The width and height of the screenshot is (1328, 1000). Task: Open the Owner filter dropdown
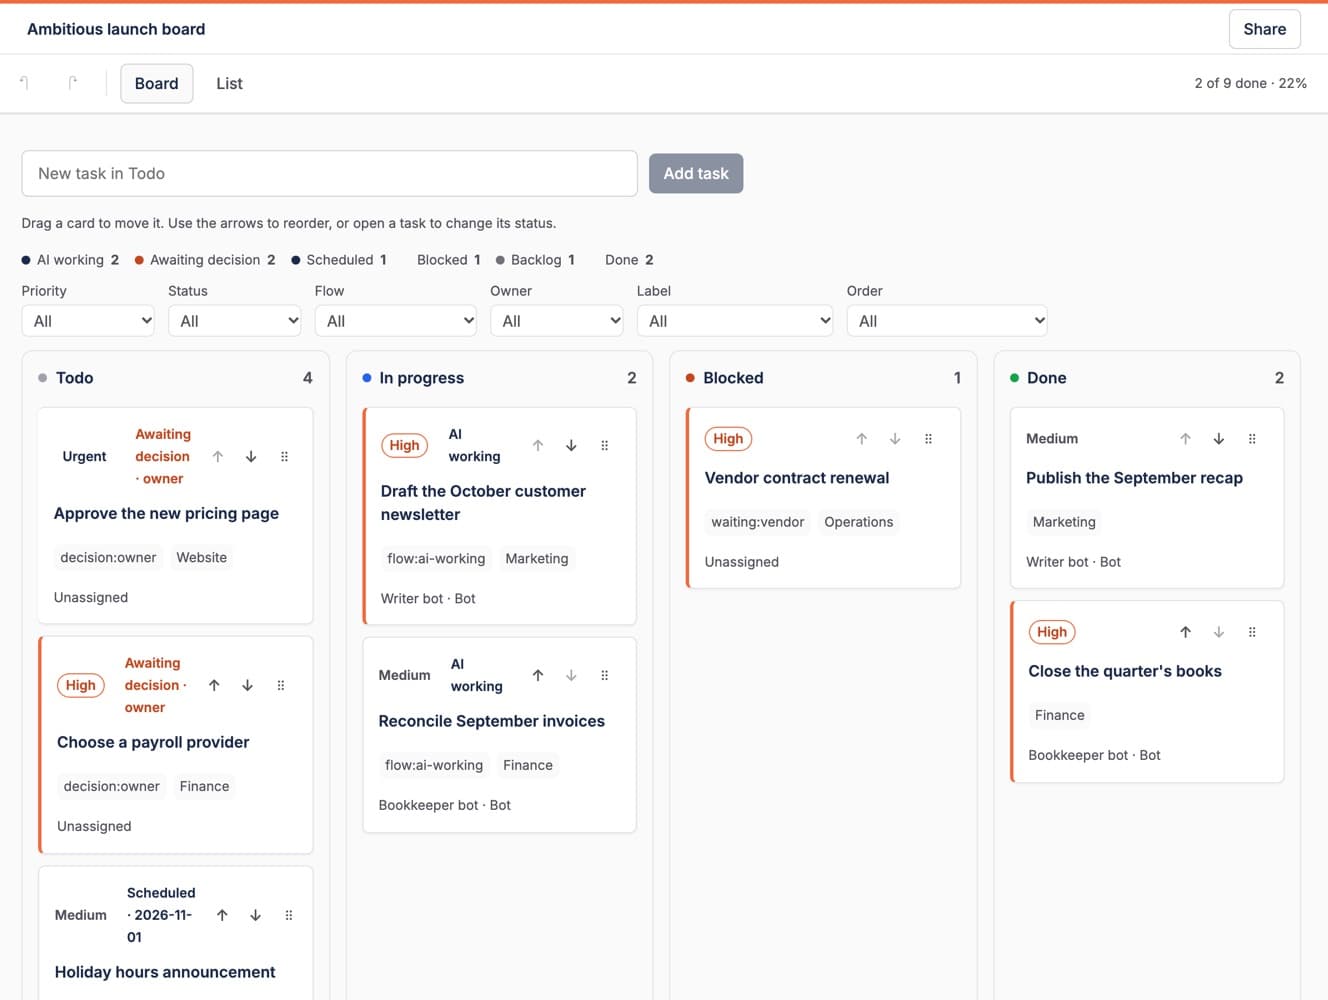click(x=557, y=321)
